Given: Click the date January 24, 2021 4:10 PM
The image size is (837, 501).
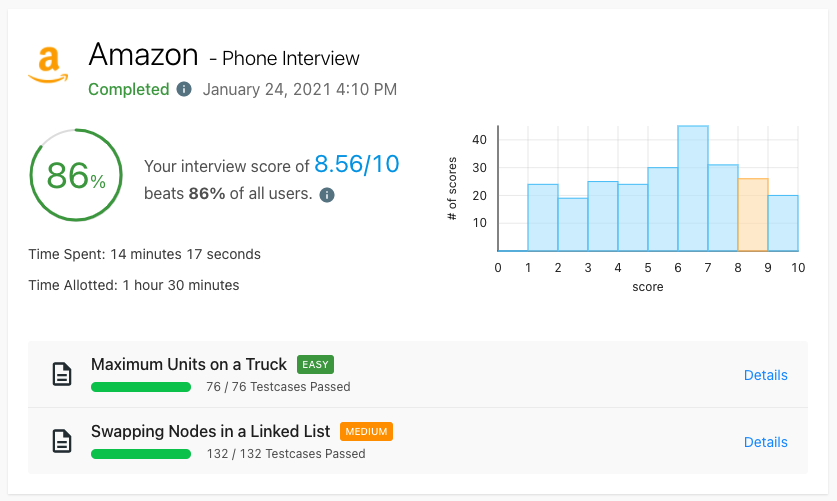Looking at the screenshot, I should [x=300, y=89].
